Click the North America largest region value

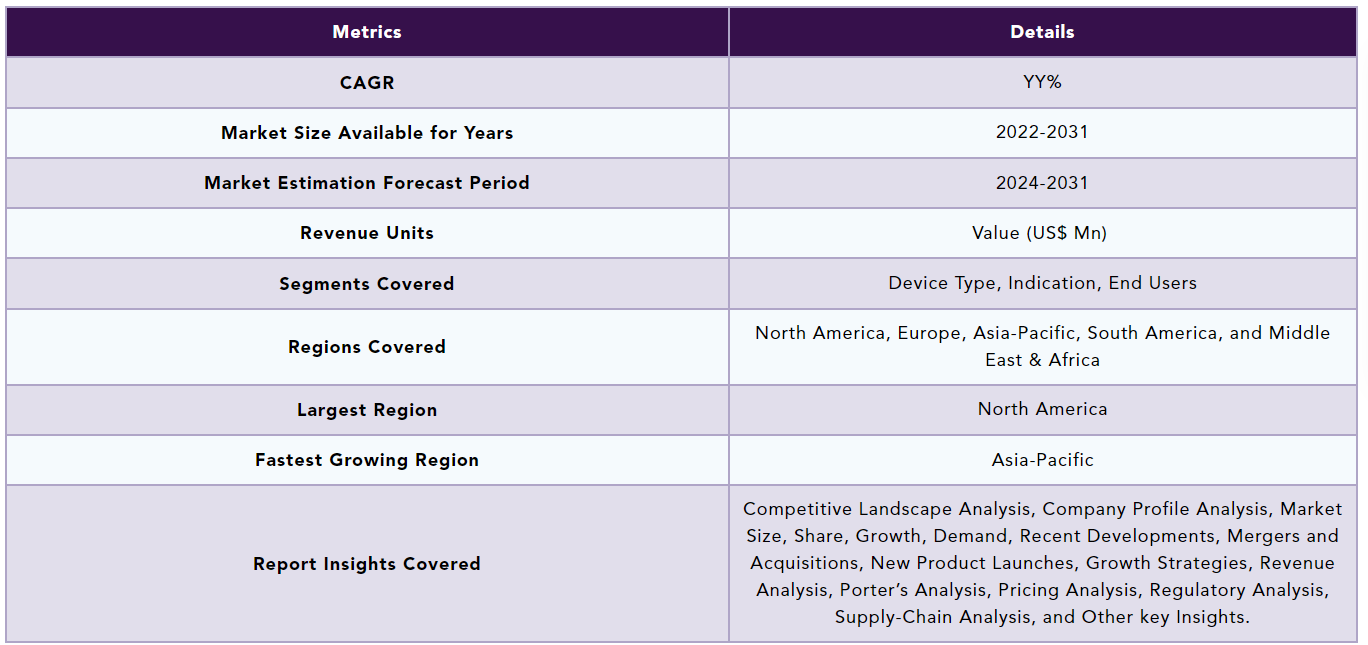click(1042, 410)
